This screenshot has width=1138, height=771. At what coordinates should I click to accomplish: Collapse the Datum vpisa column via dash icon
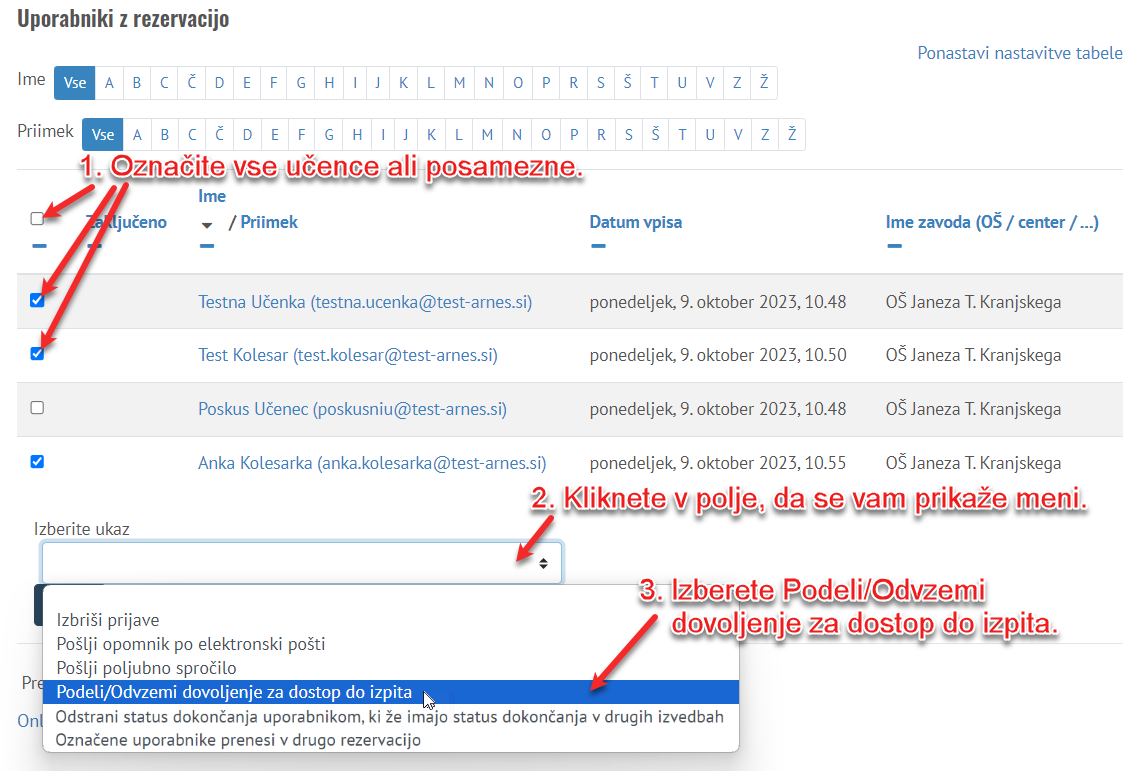pyautogui.click(x=597, y=245)
